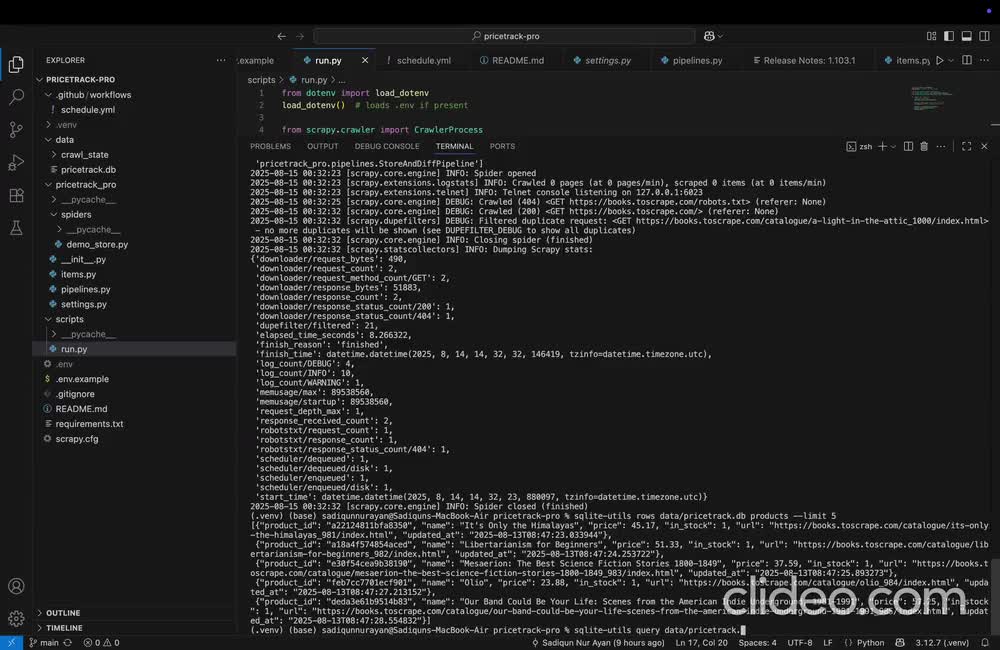Open the Explorer view in activity bar

tap(16, 64)
